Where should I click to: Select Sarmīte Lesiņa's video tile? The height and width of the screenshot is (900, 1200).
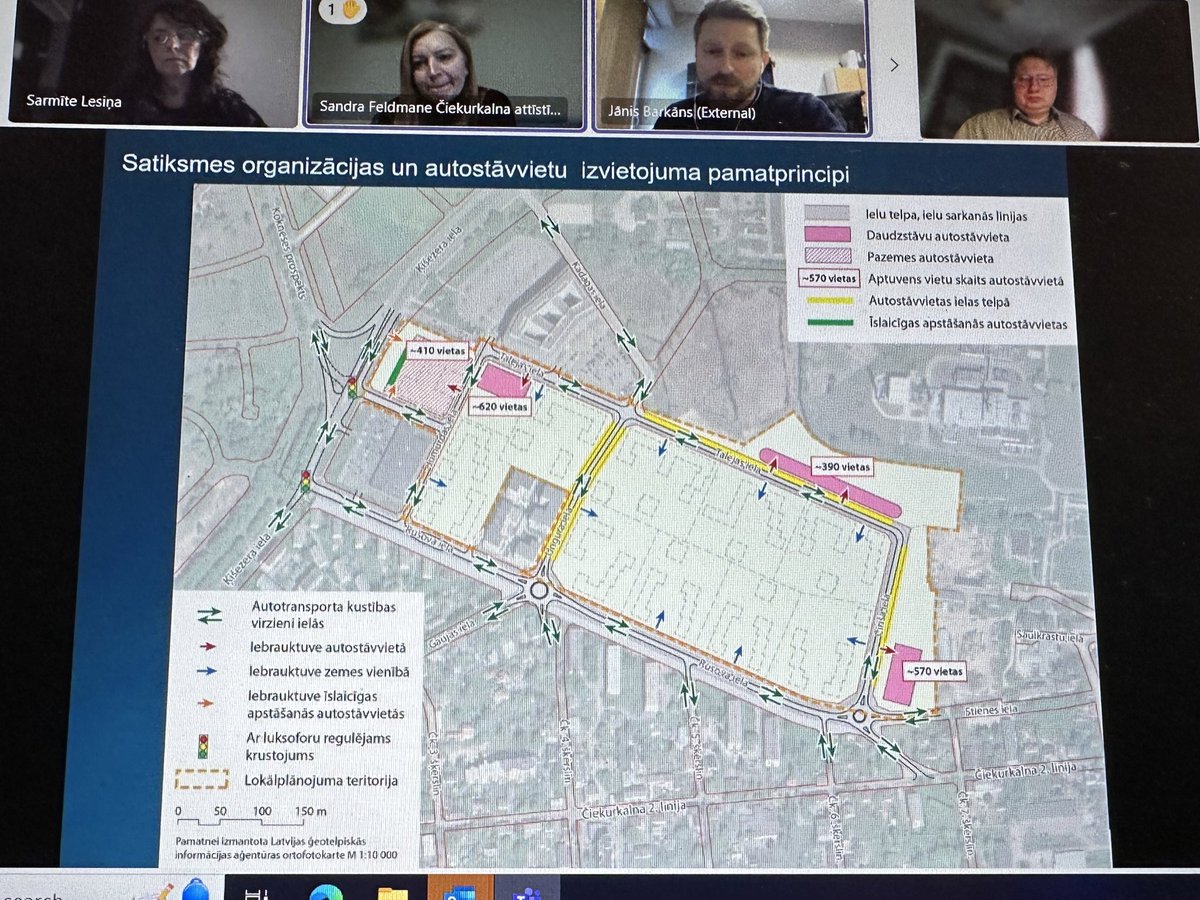point(155,62)
